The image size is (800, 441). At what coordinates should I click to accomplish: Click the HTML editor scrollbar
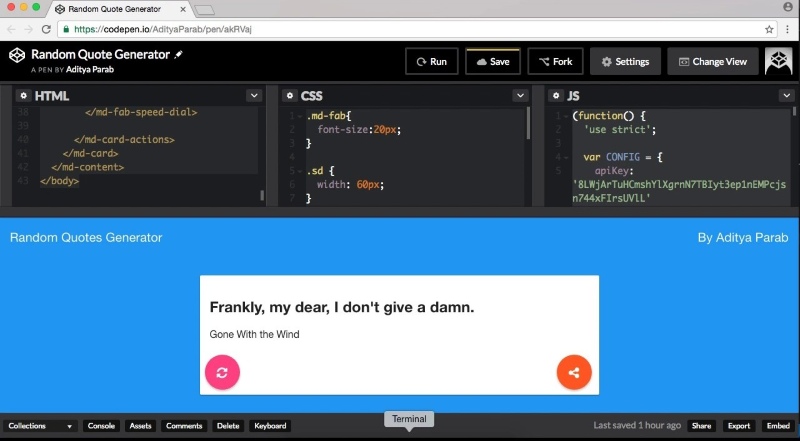[262, 194]
